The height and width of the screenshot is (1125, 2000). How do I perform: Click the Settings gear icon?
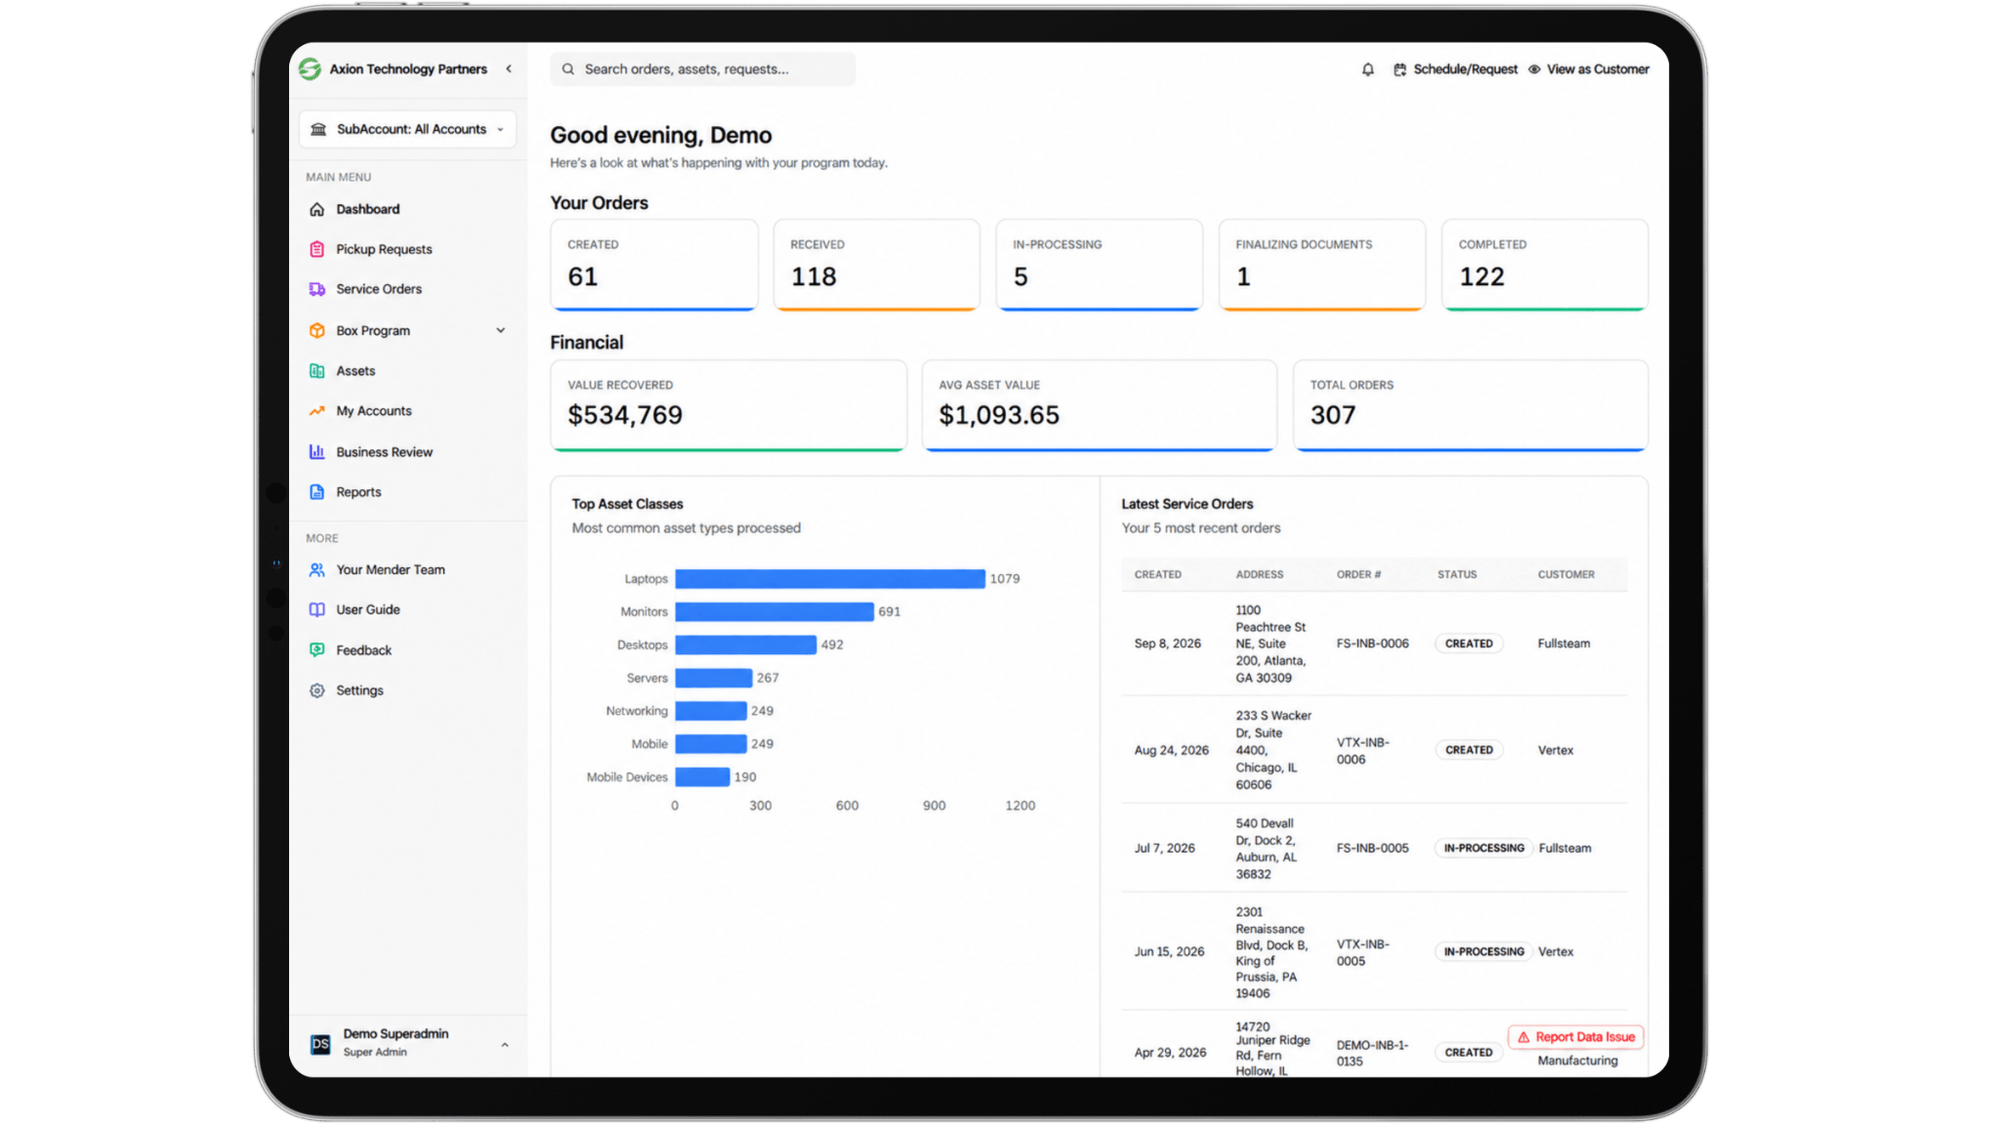coord(317,691)
